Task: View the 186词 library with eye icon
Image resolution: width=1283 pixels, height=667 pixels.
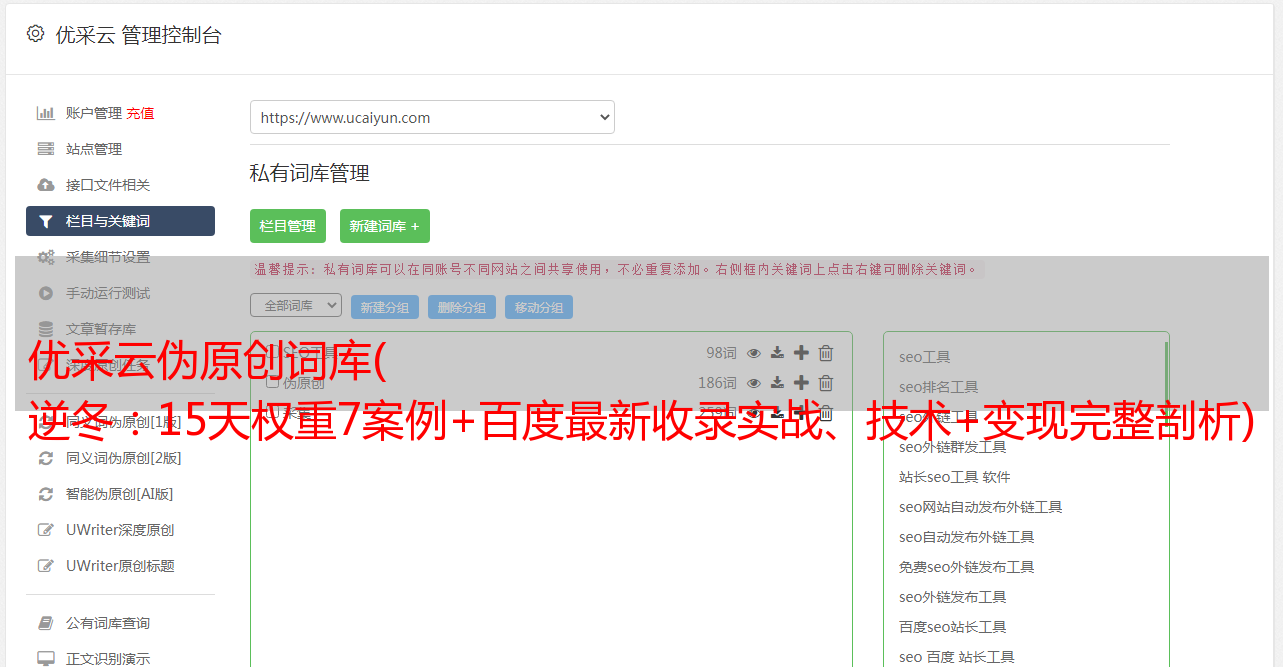Action: coord(754,383)
